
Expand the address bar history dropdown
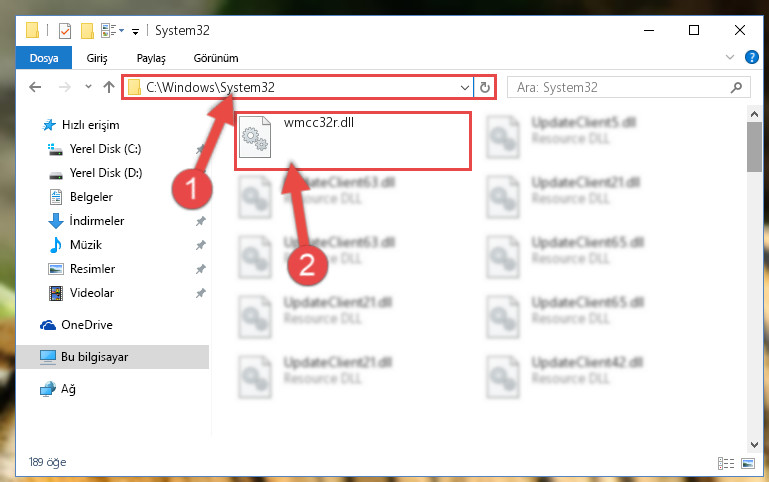(x=464, y=88)
